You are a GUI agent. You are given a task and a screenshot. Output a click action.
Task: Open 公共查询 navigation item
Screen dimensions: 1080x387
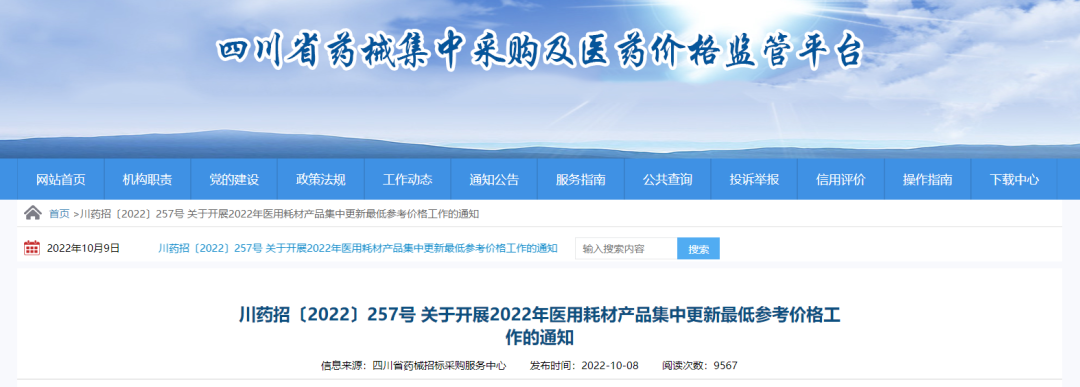[x=667, y=180]
